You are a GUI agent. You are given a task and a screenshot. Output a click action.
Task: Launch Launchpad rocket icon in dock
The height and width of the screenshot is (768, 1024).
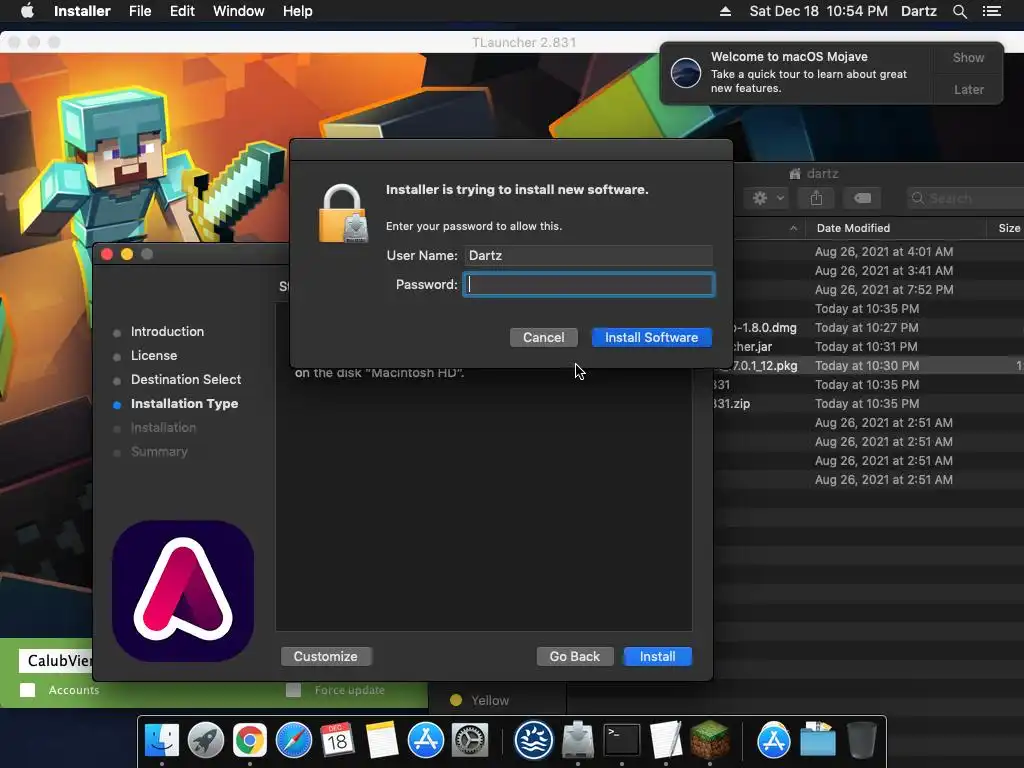206,741
